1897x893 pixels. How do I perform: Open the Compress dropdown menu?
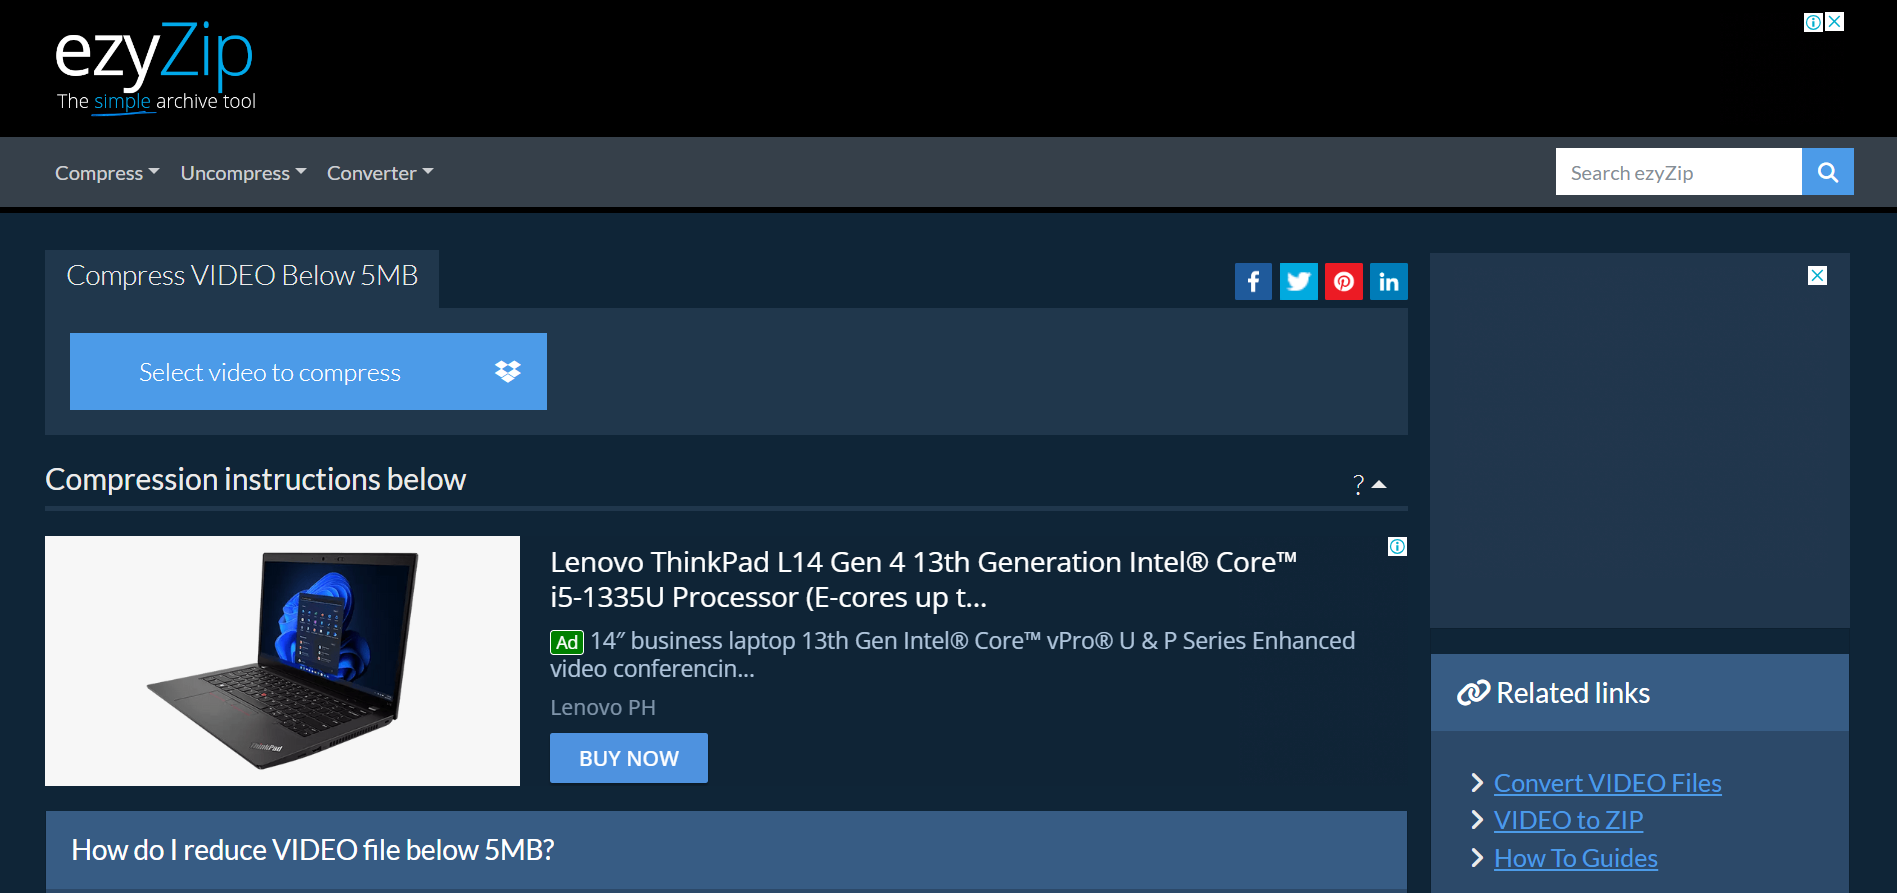[107, 173]
